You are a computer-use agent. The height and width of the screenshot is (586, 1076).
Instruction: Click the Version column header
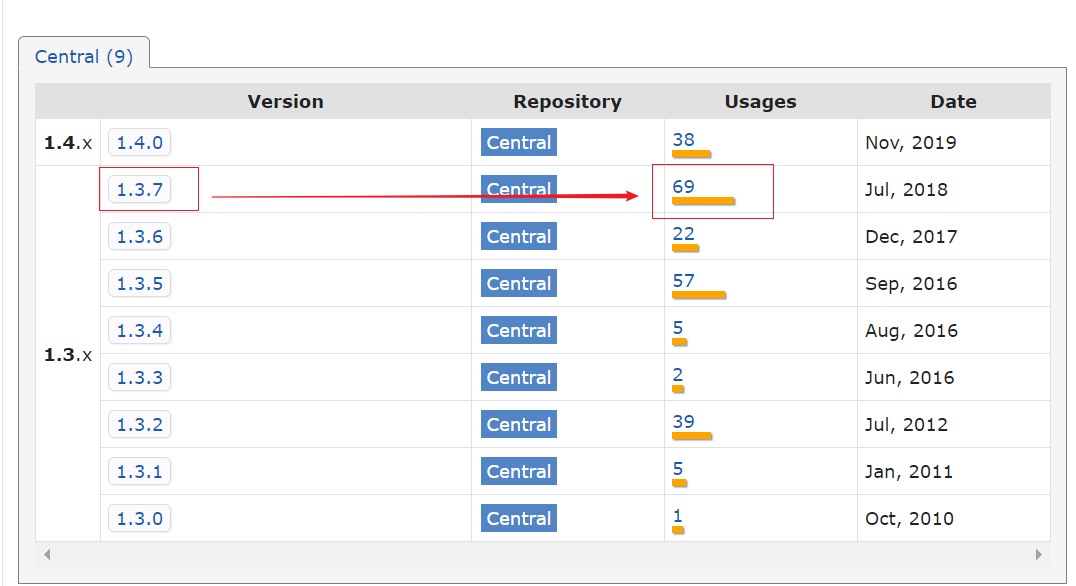(x=285, y=102)
